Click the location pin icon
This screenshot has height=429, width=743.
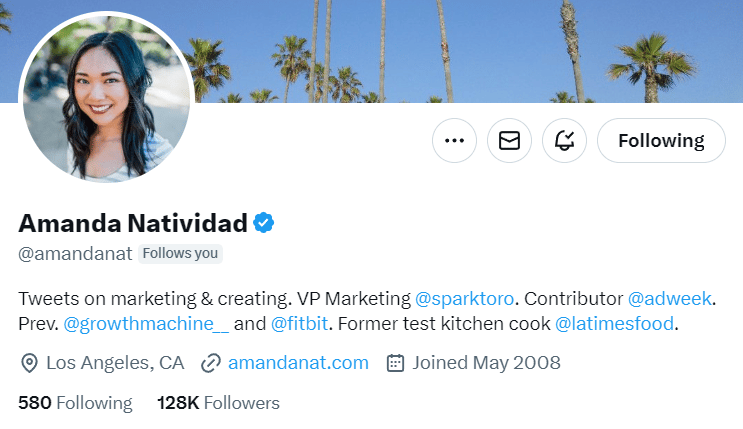29,362
